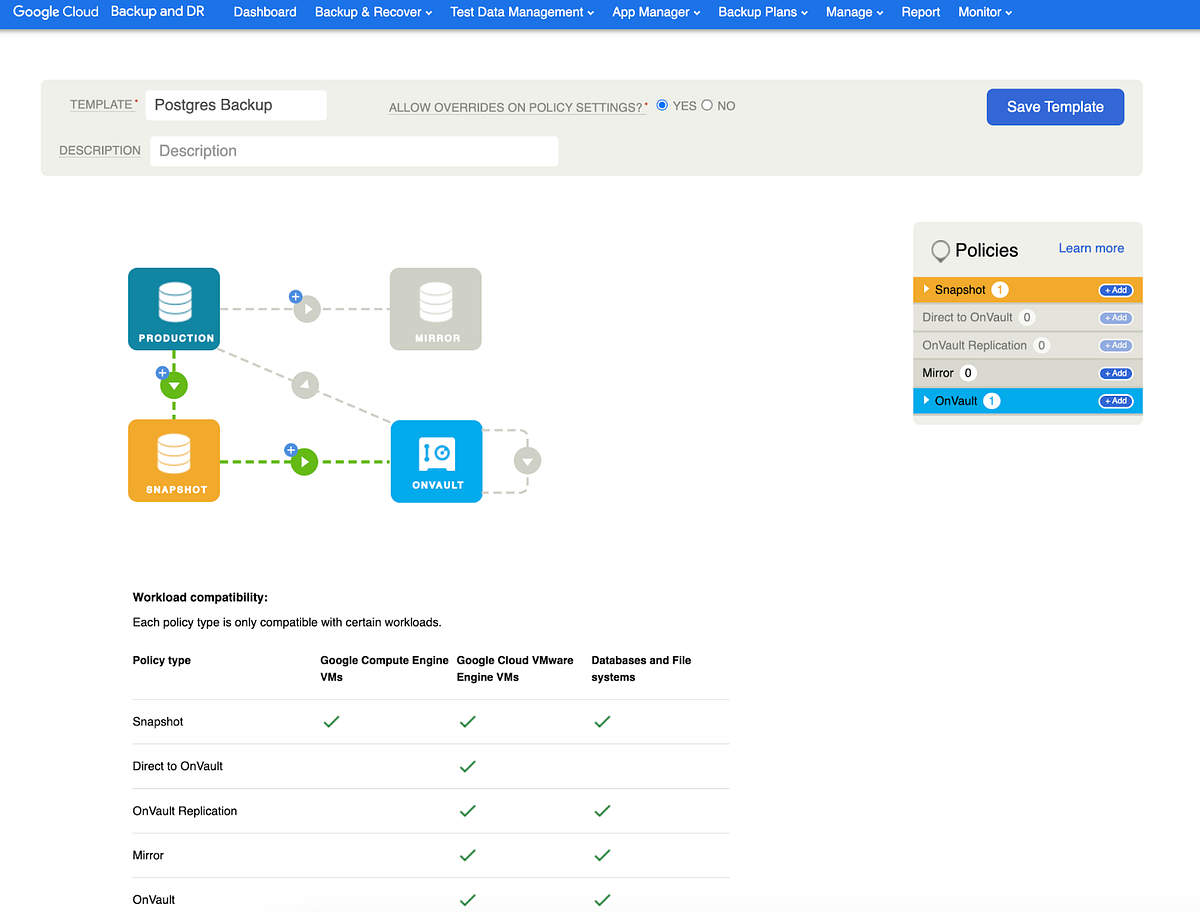Click grey diagonal Direct to OnVault arrow
Screen dimensions: 1200x912
pos(305,385)
